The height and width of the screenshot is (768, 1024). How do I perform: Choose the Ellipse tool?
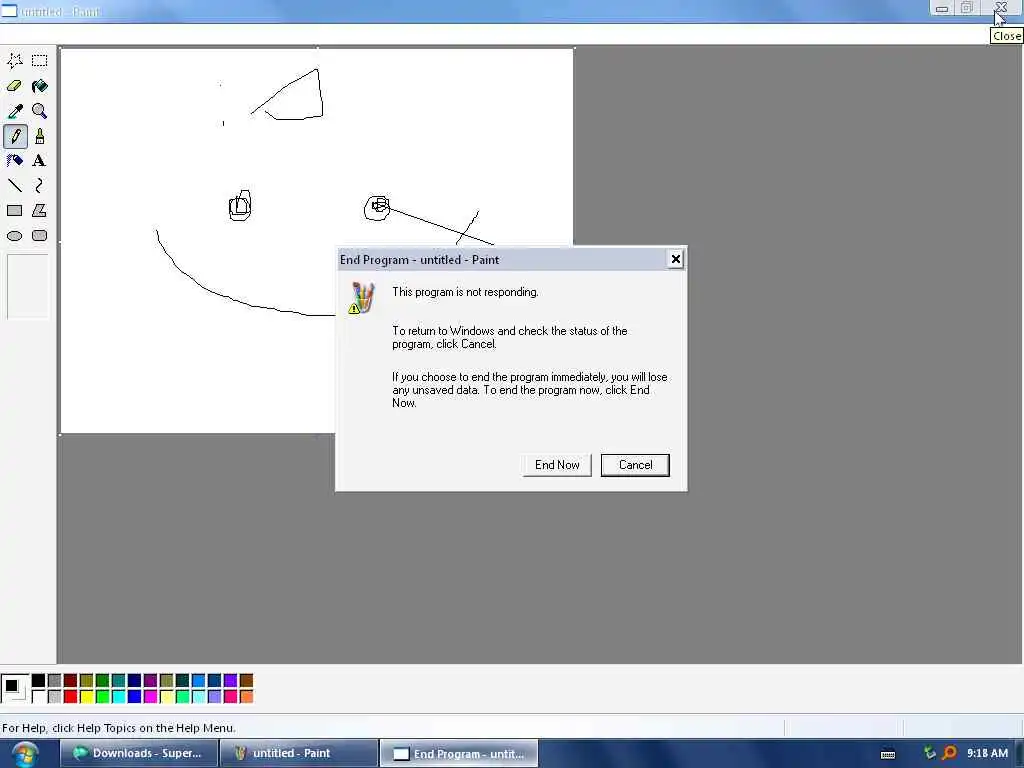[14, 236]
